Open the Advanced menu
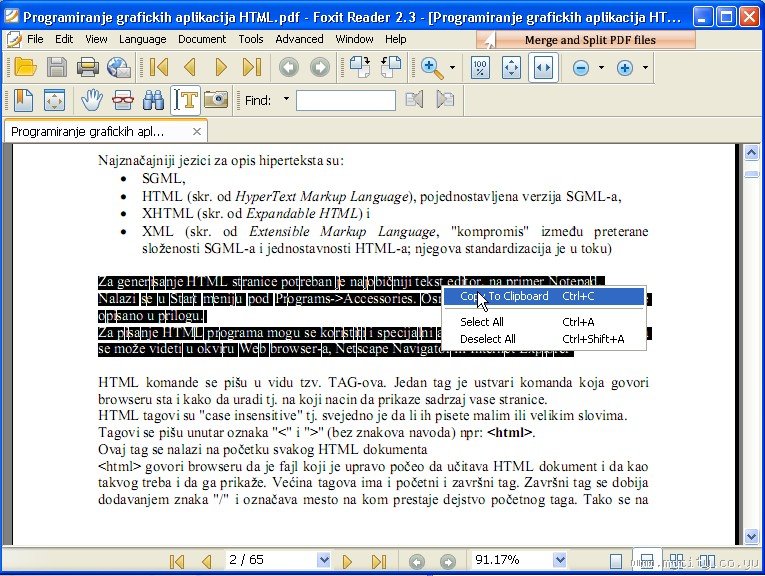 [299, 39]
